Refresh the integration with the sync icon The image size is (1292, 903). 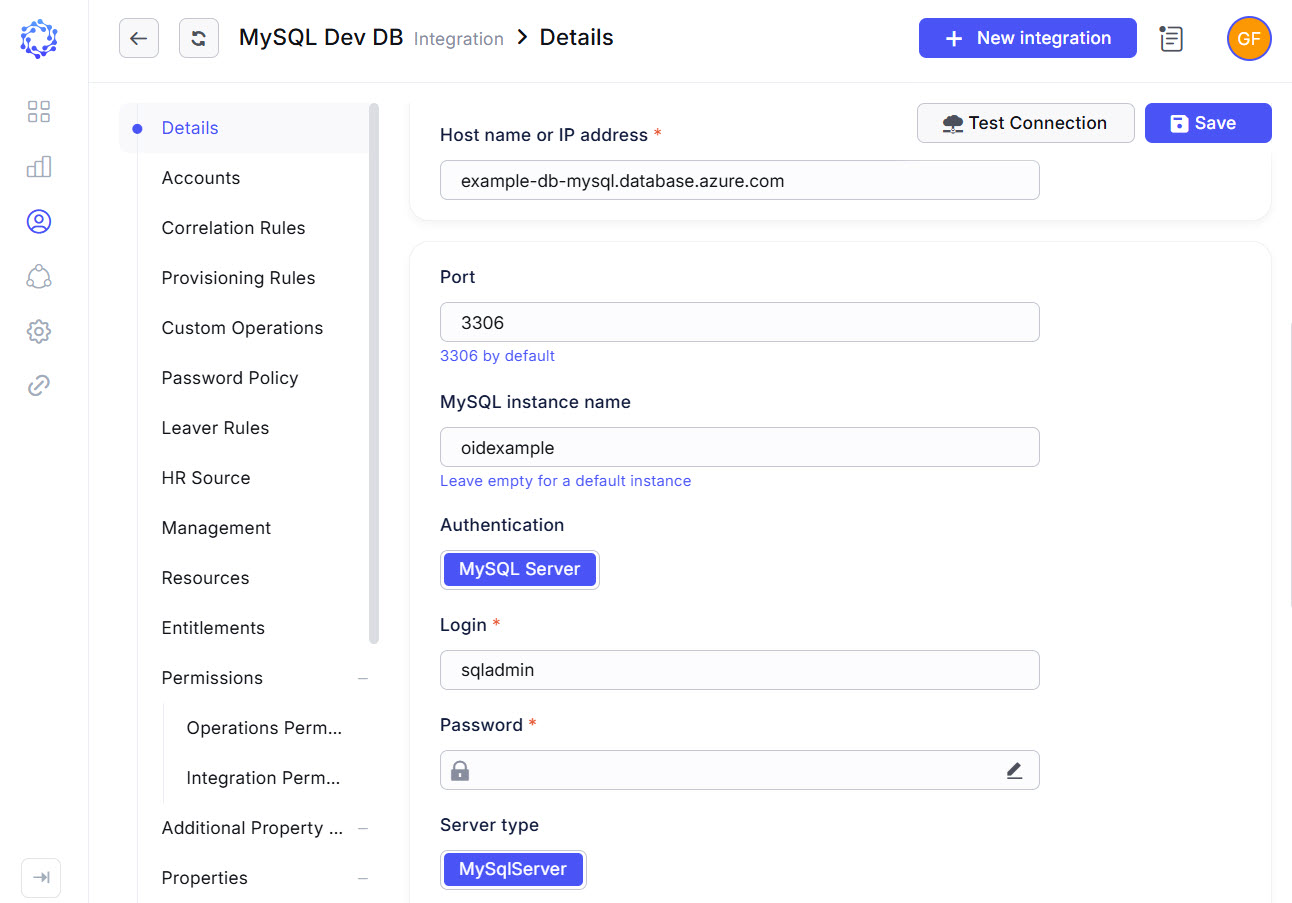coord(199,38)
